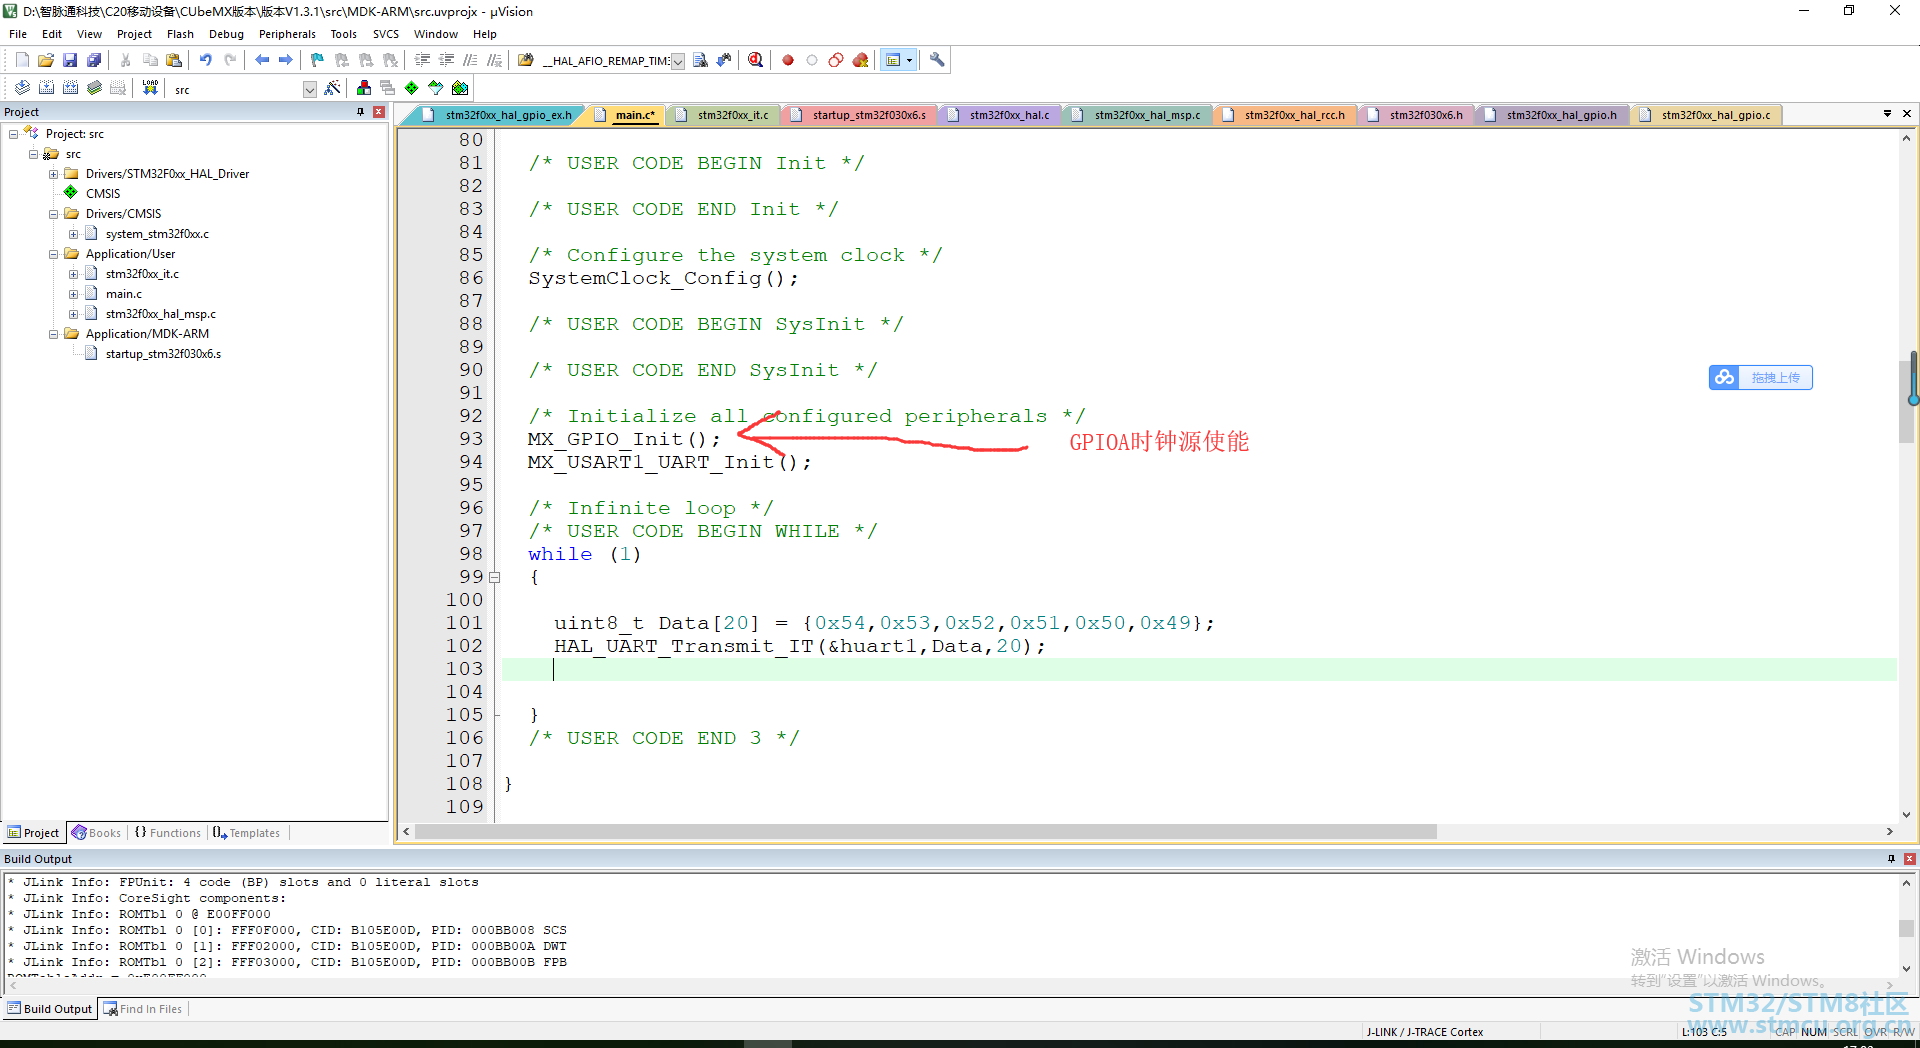Select startup_stm32f030x6.s in project tree
The width and height of the screenshot is (1920, 1048).
[163, 354]
